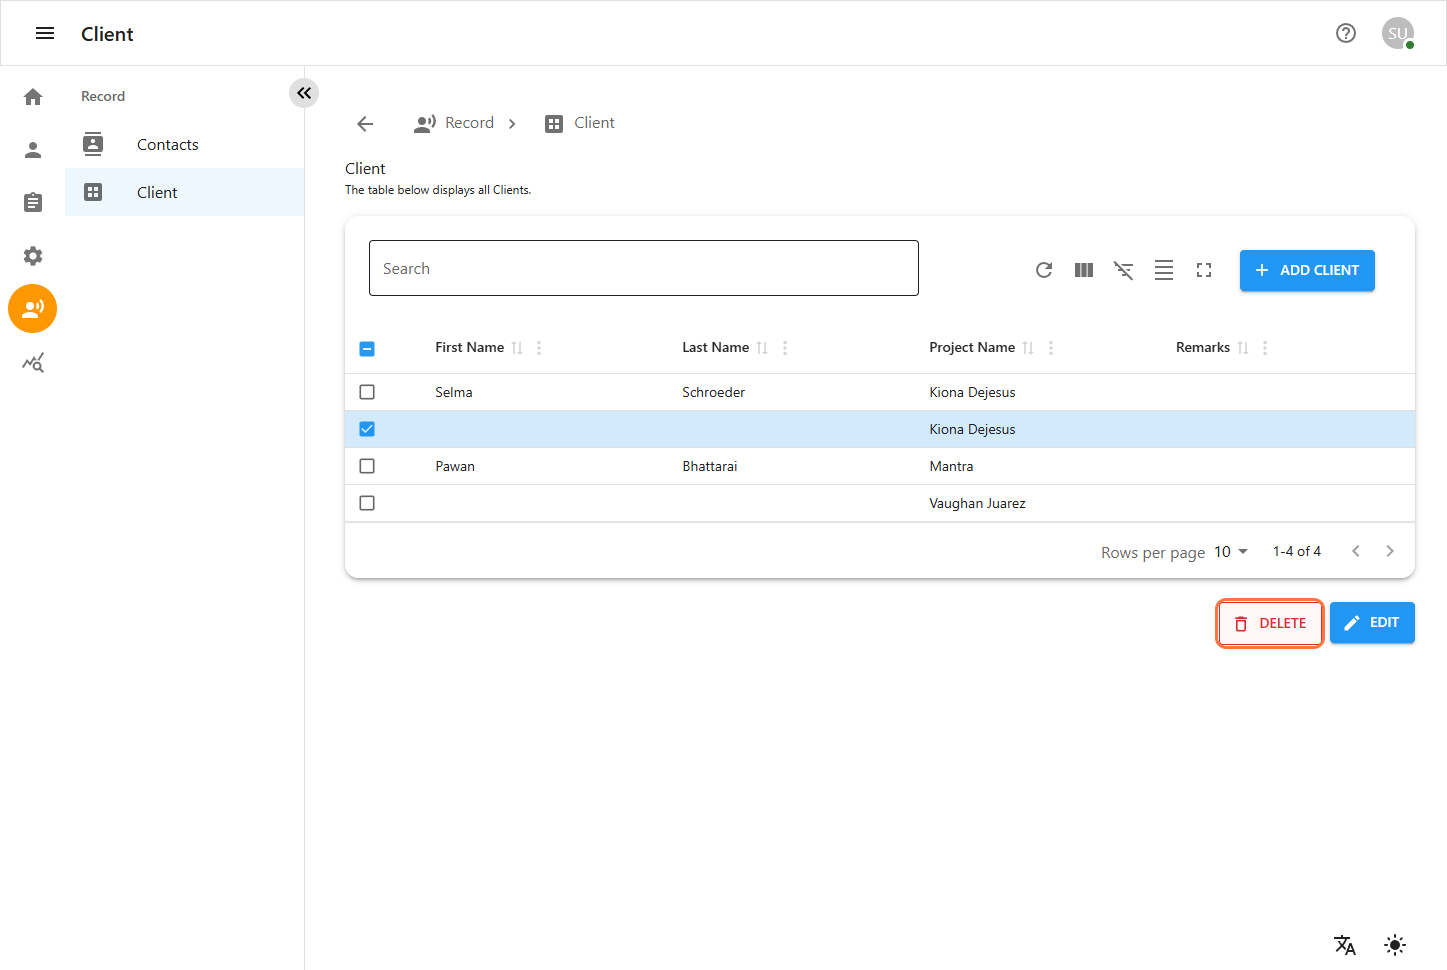Toggle the select-all header checkbox
This screenshot has width=1447, height=970.
(367, 348)
